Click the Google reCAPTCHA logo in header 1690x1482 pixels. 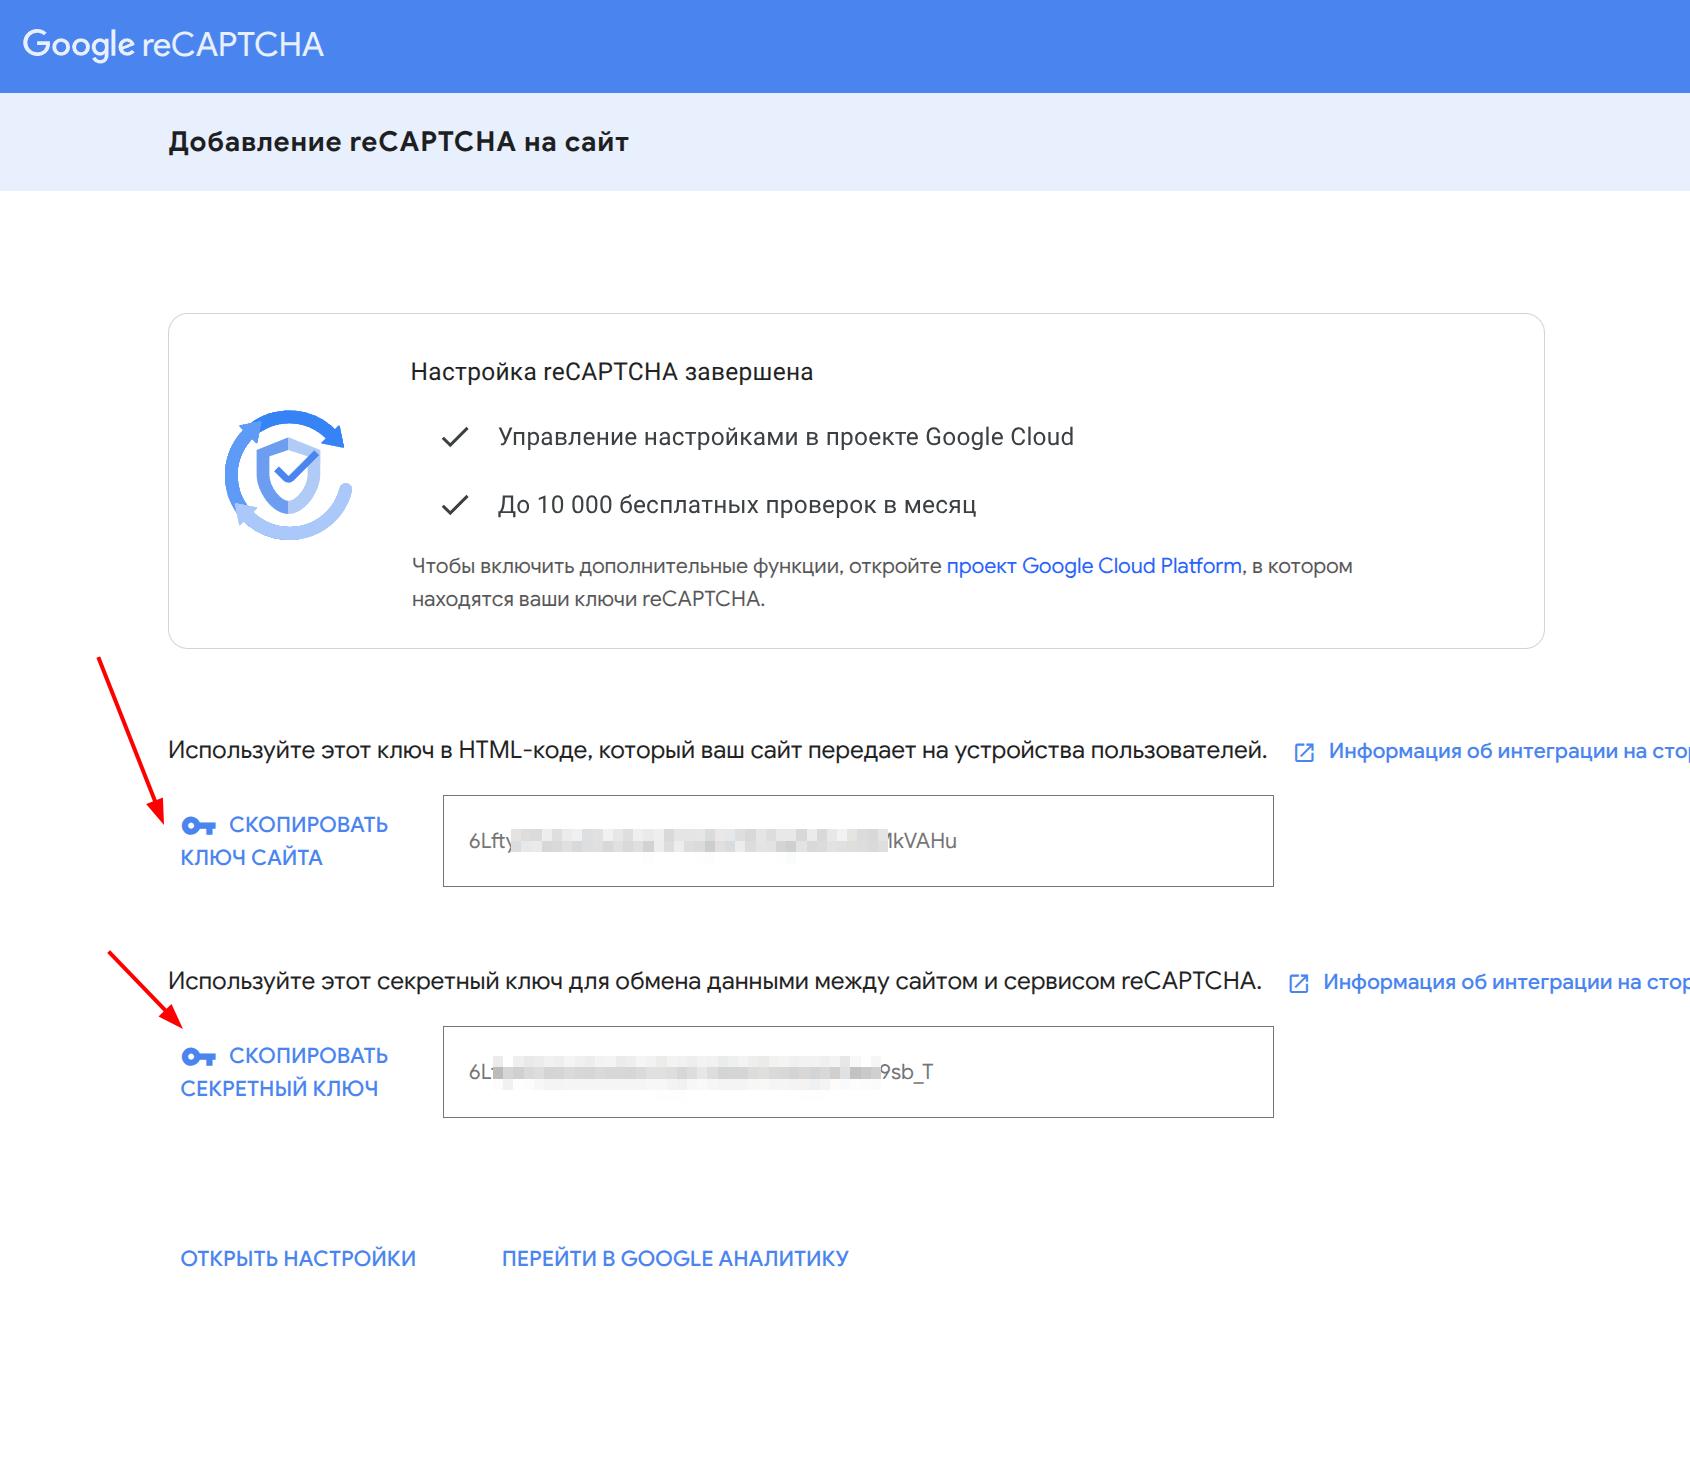coord(173,45)
